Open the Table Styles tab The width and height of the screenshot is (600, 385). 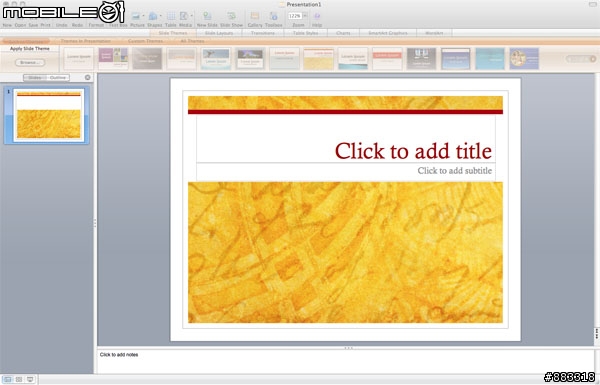tap(305, 33)
